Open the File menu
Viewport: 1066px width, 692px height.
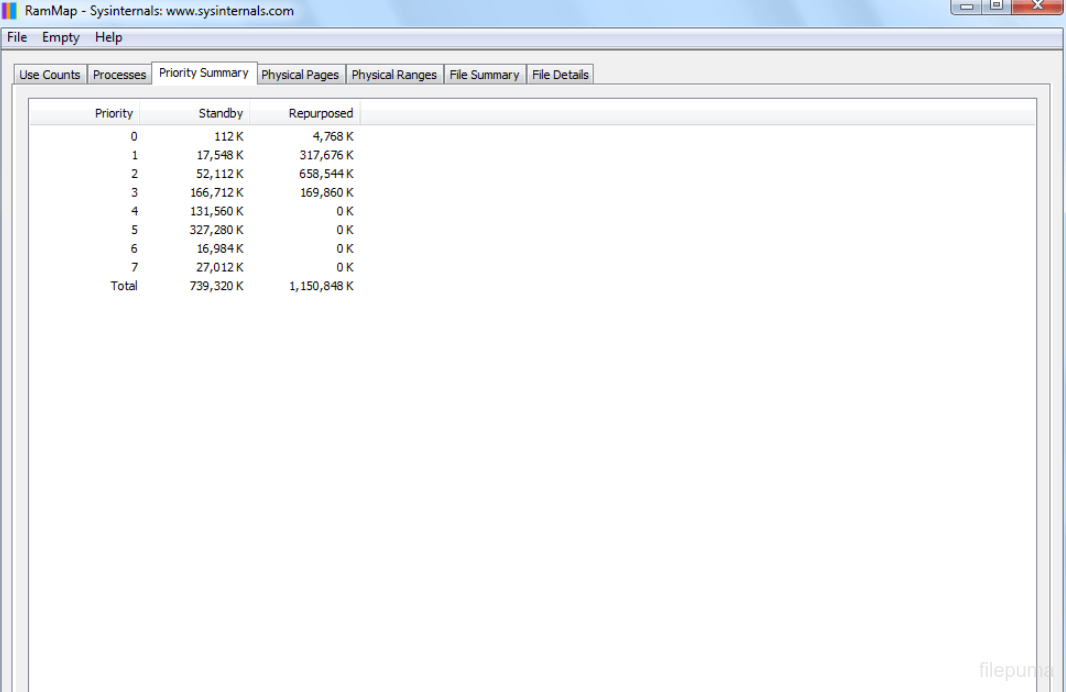(17, 37)
